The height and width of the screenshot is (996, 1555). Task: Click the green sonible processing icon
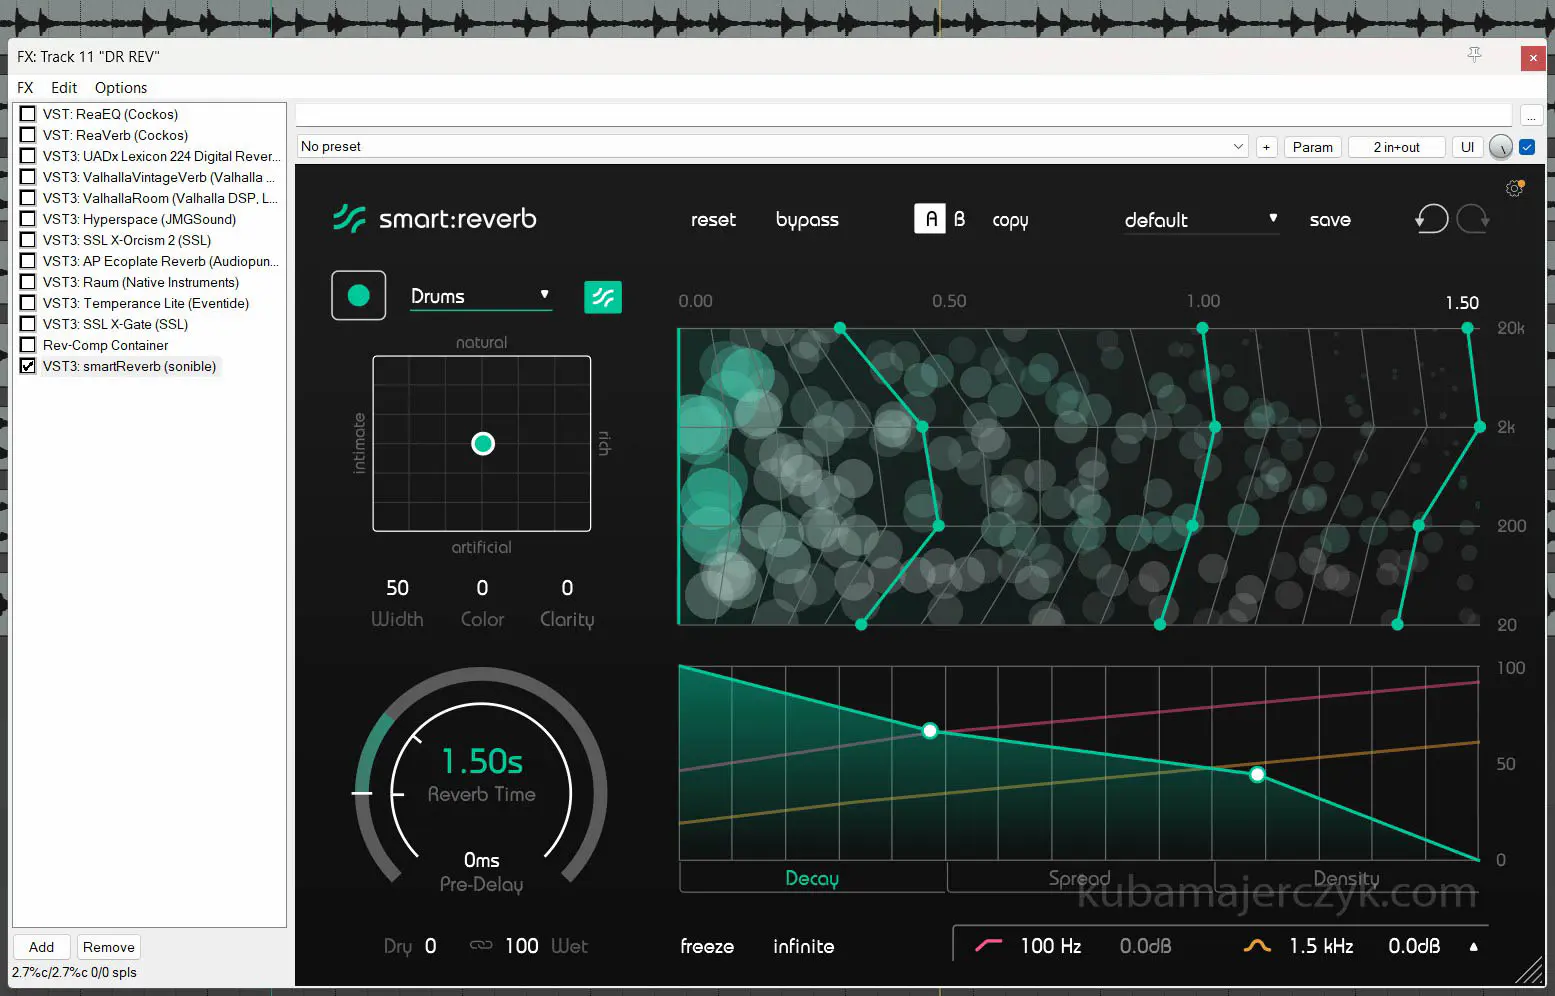coord(602,297)
